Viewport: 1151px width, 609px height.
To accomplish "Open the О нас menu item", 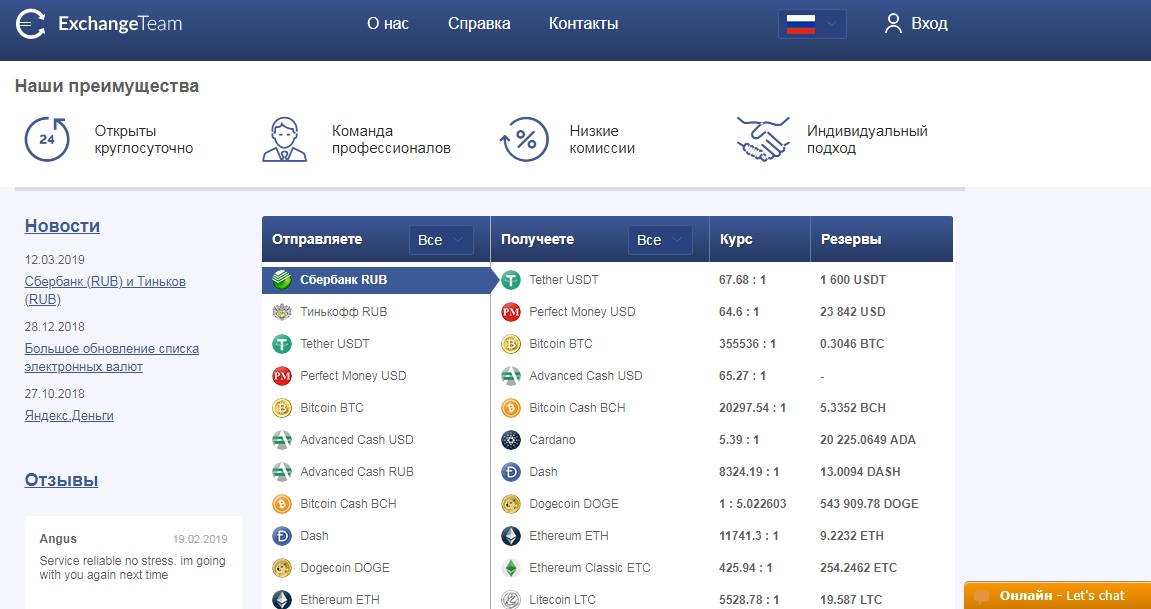I will pyautogui.click(x=388, y=24).
